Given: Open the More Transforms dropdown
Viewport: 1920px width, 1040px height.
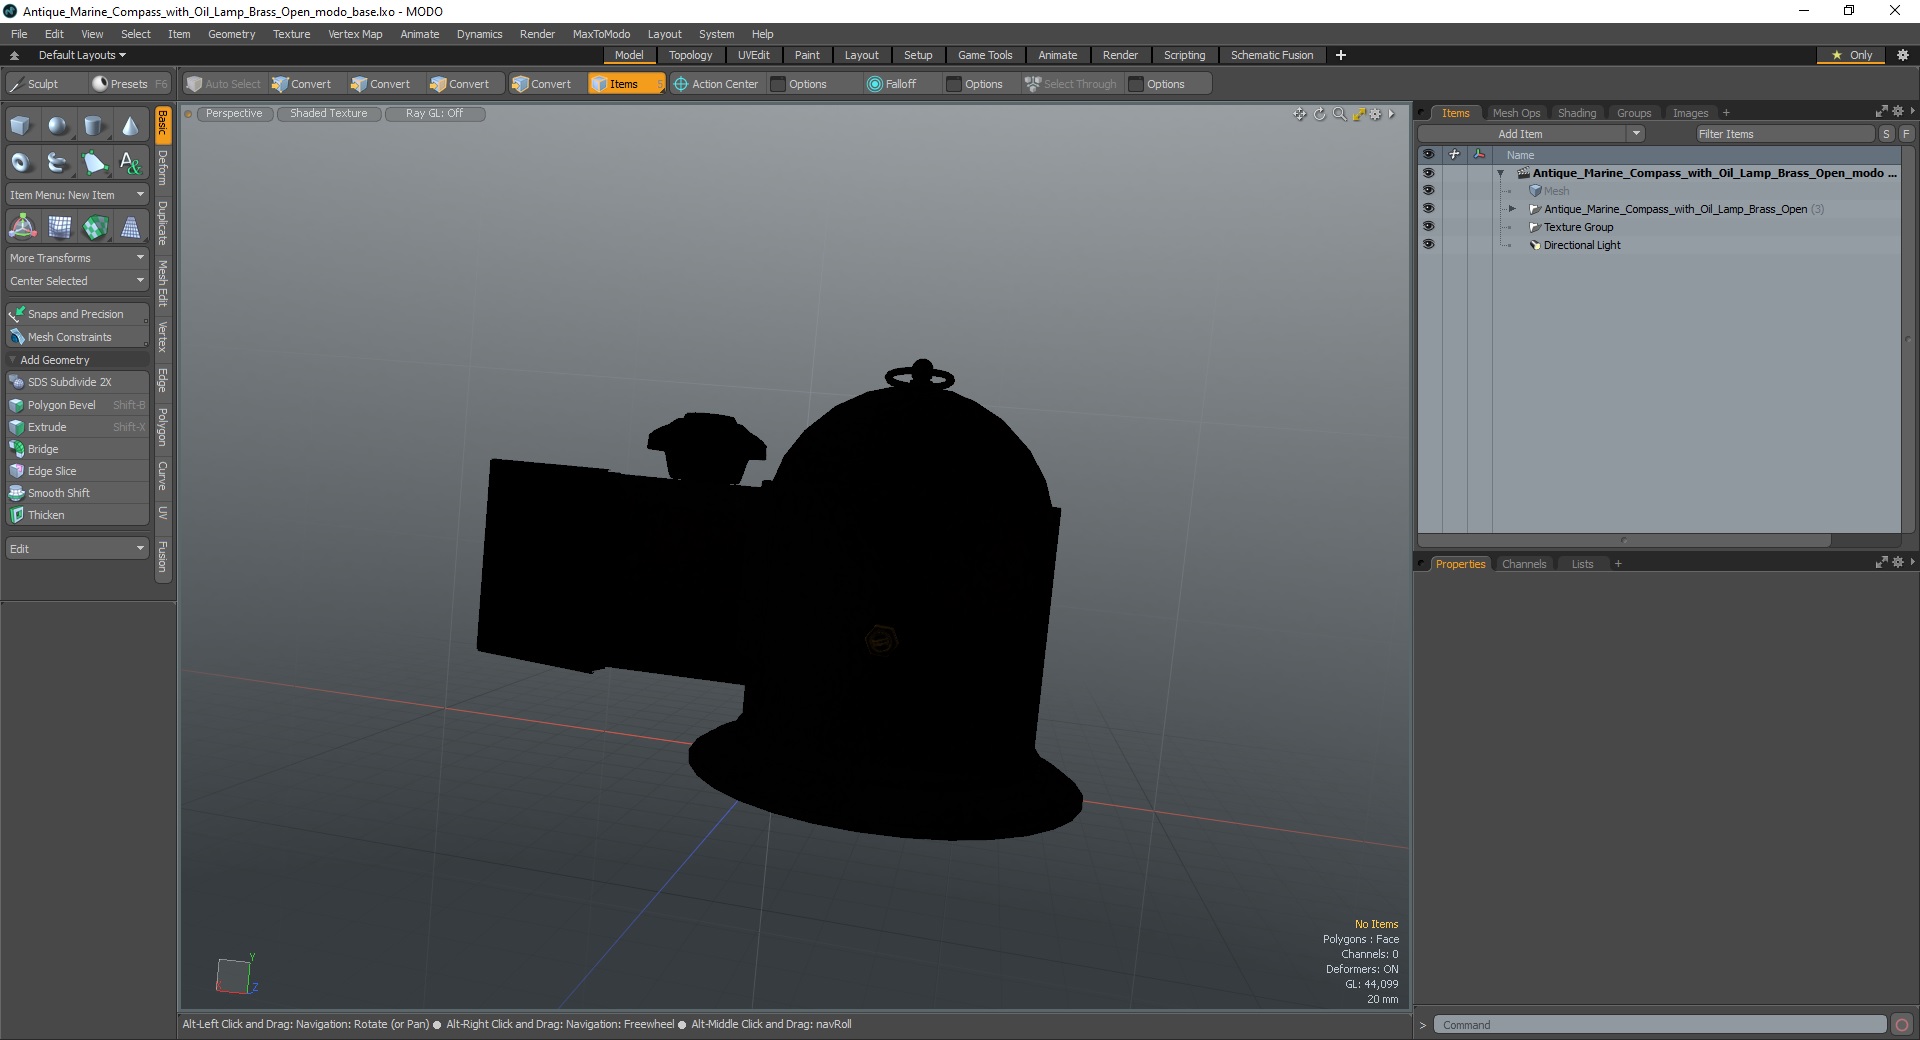Looking at the screenshot, I should (x=77, y=258).
